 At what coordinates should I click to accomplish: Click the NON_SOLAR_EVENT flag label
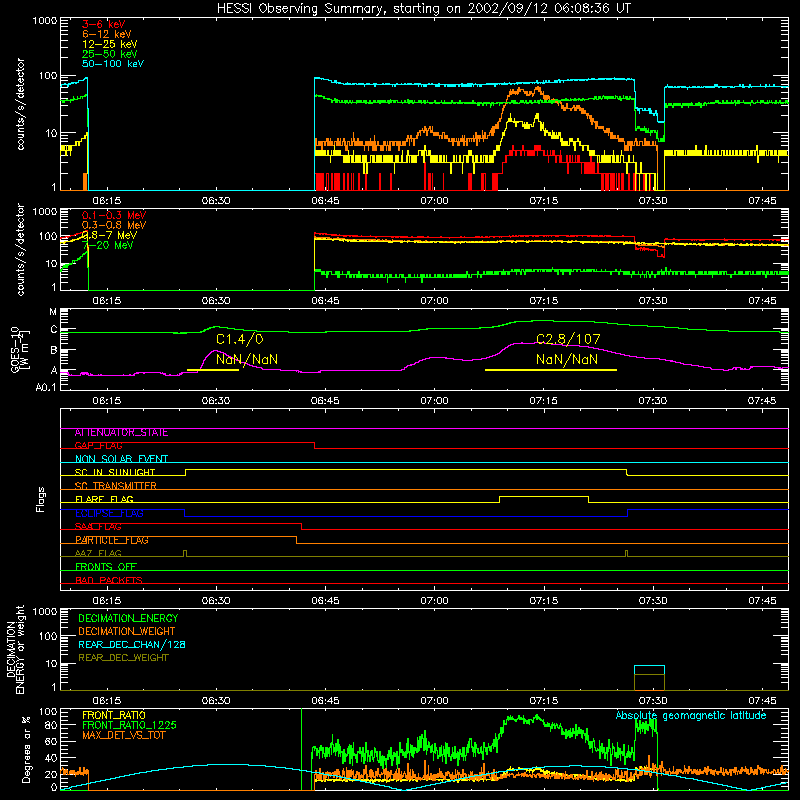(121, 459)
